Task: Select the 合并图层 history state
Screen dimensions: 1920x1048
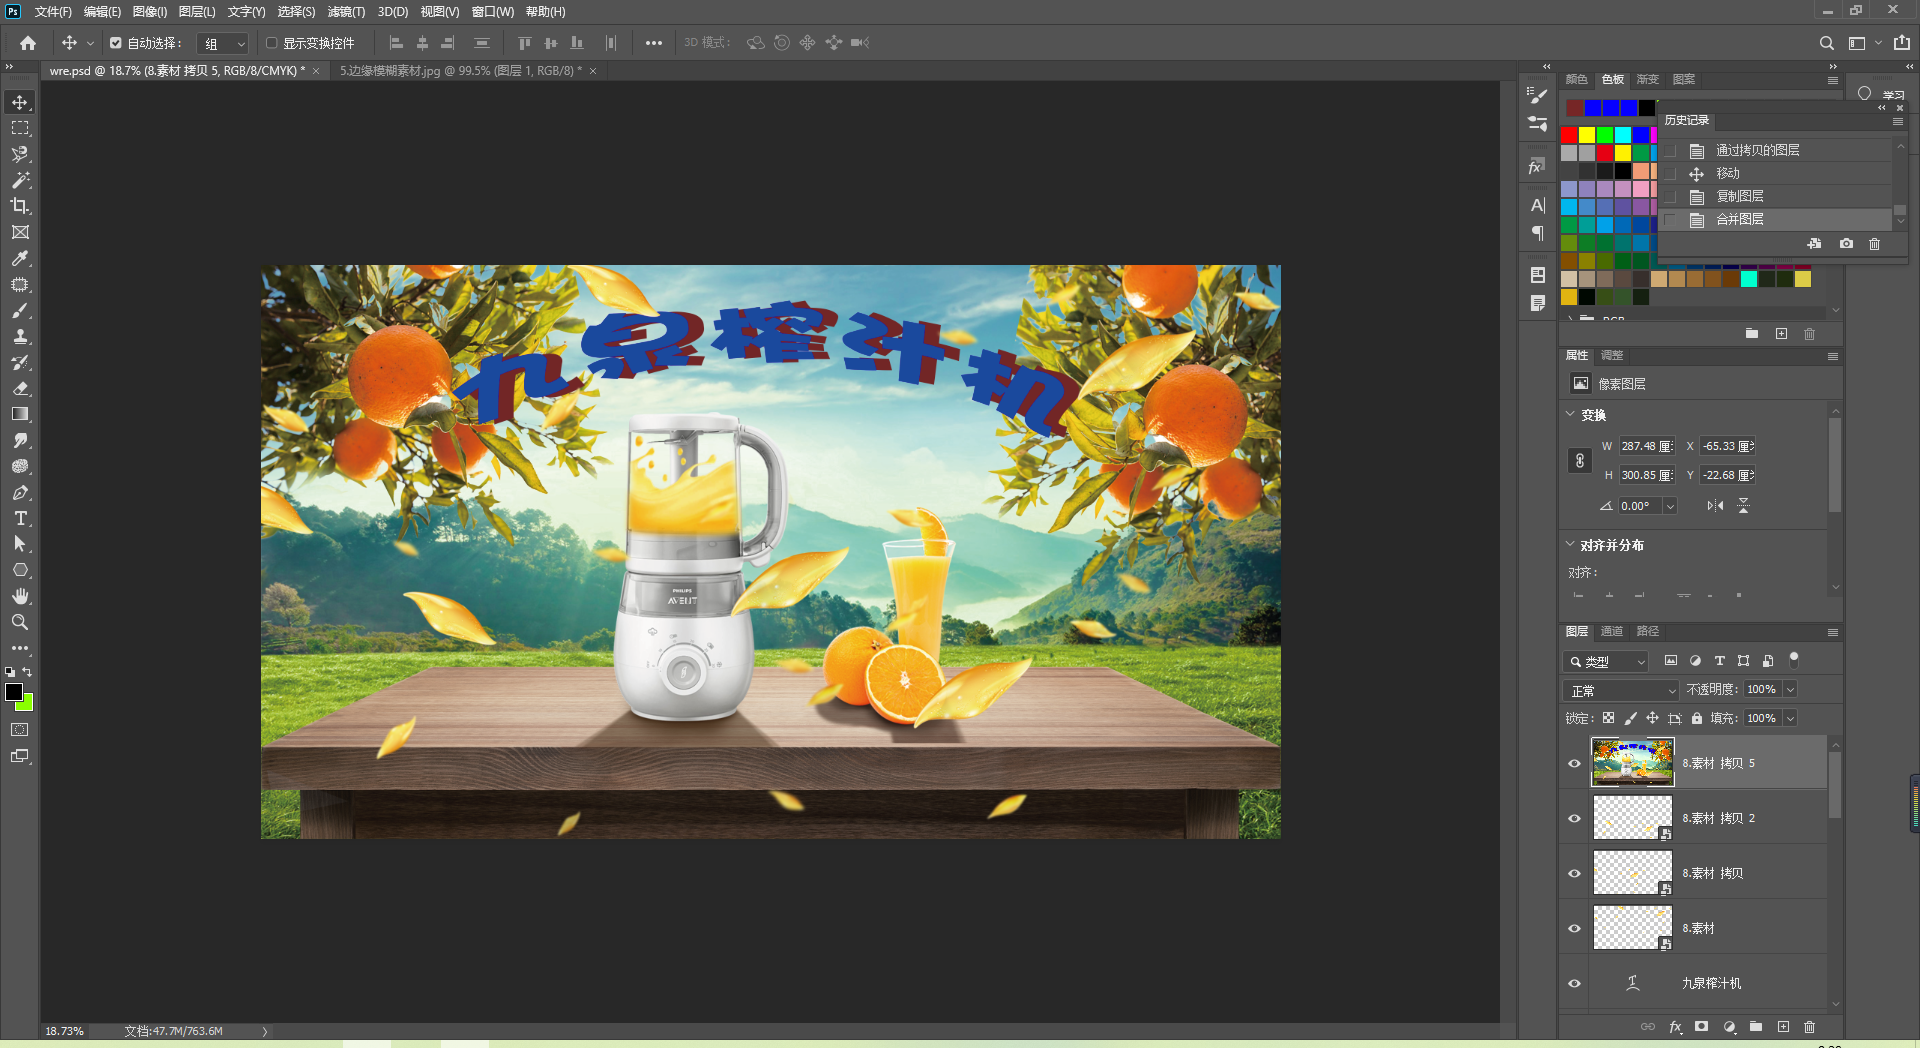Action: tap(1777, 219)
